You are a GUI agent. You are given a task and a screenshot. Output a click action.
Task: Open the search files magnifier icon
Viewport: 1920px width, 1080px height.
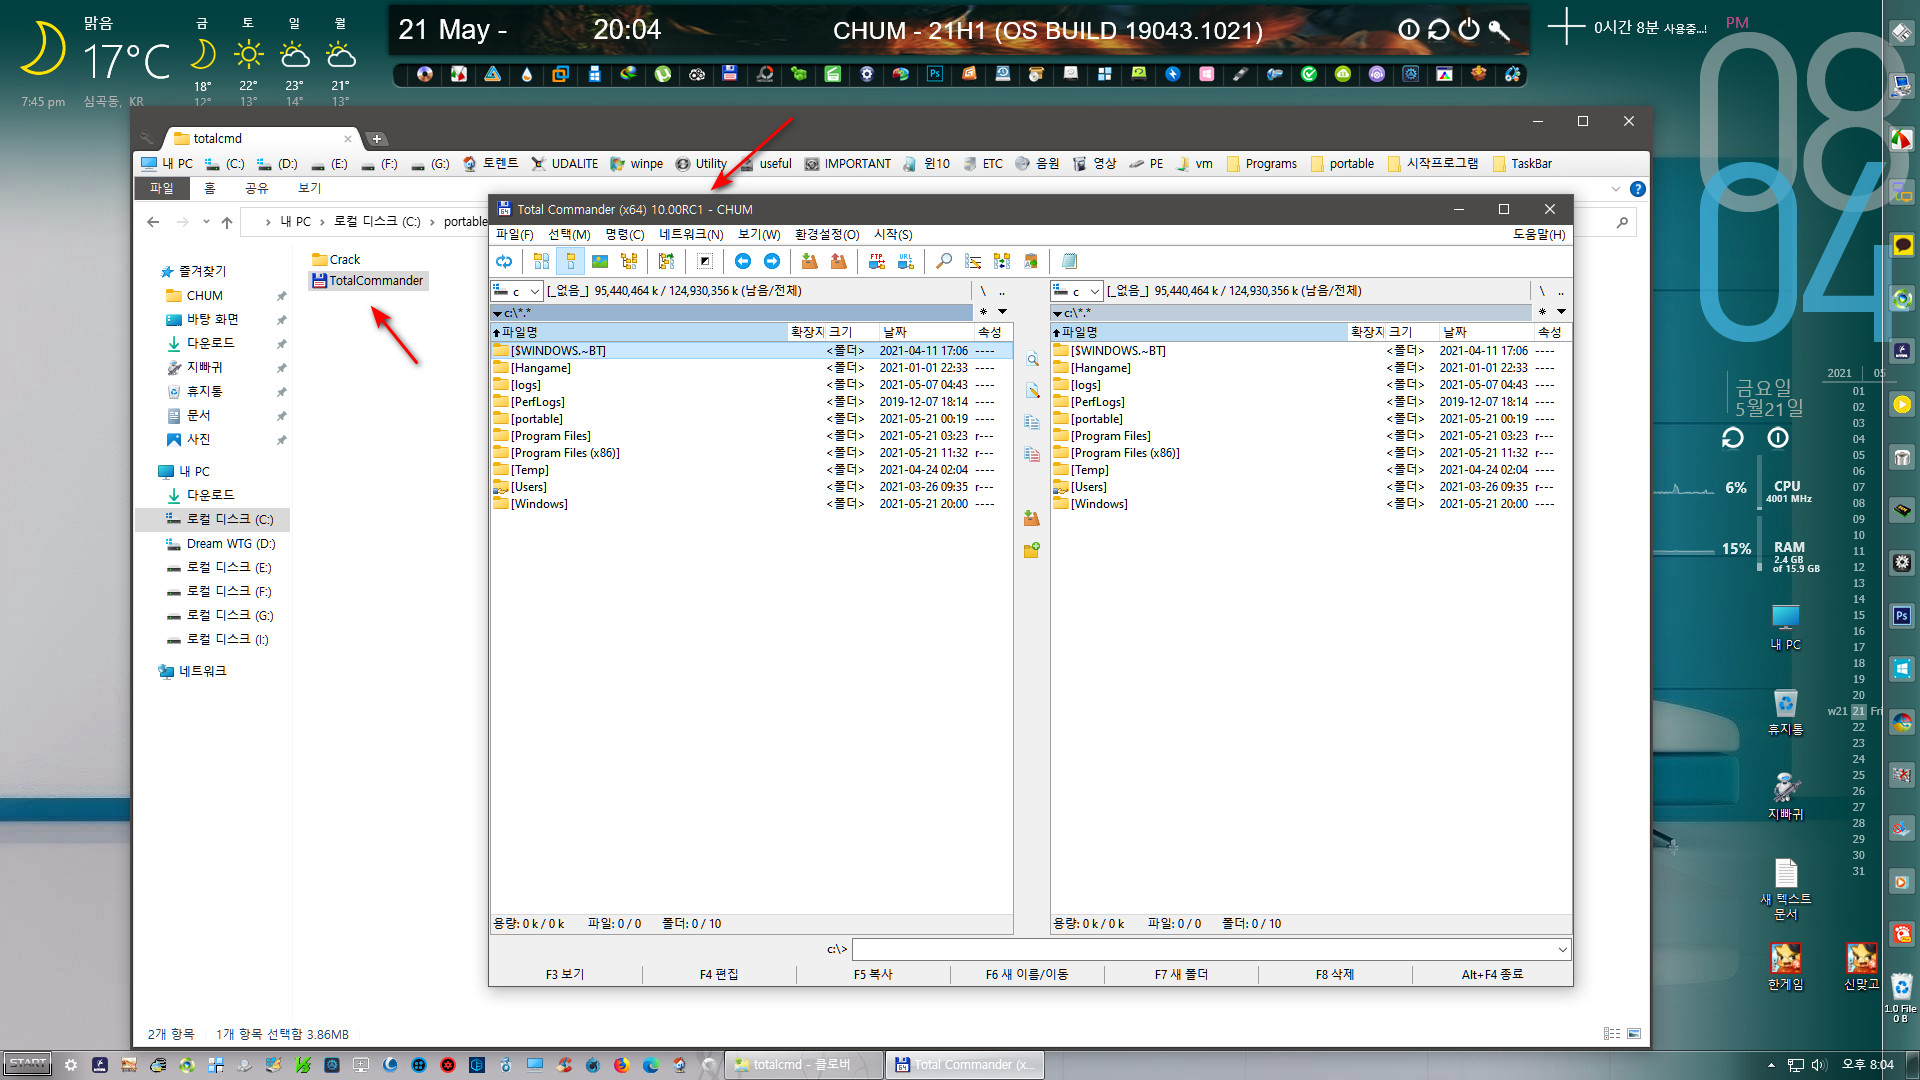[943, 262]
